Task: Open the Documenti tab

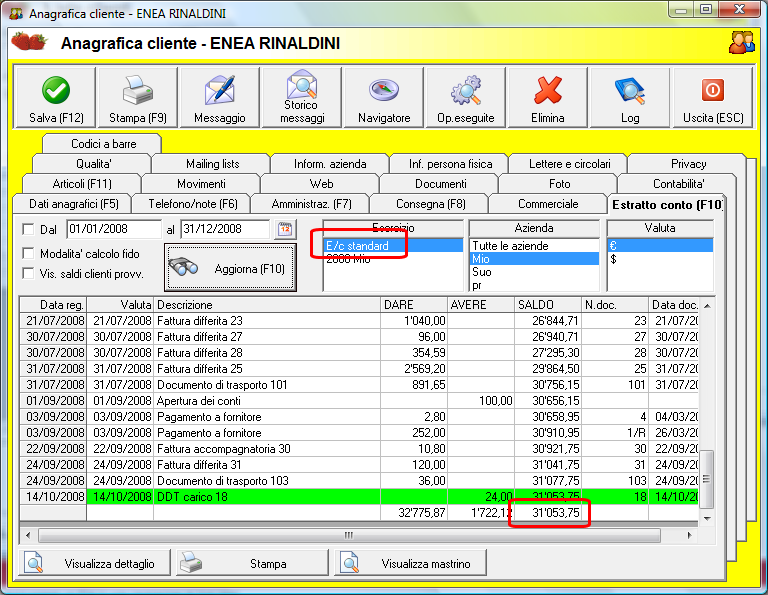Action: (440, 184)
